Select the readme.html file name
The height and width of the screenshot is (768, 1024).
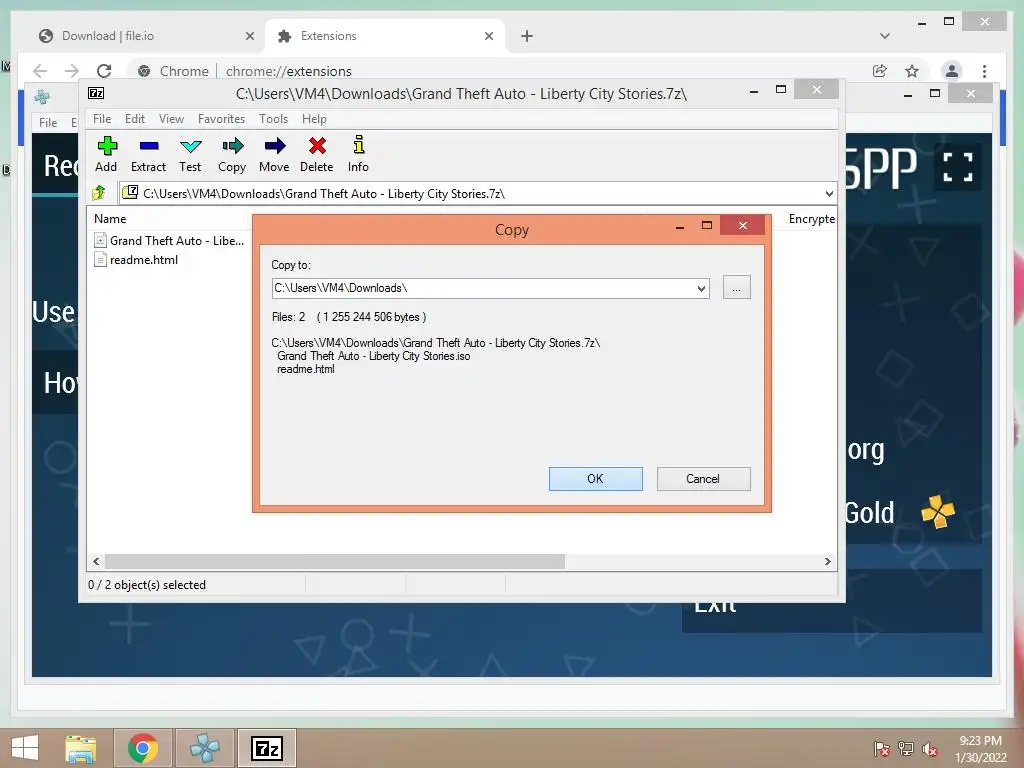[144, 260]
